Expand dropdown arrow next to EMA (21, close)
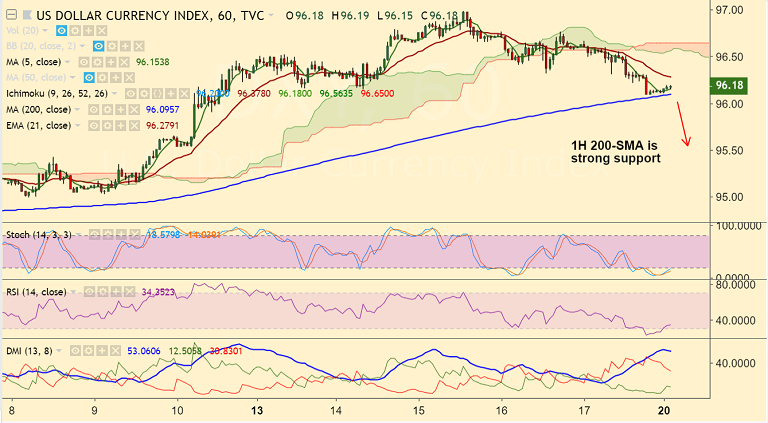This screenshot has width=768, height=423. (x=77, y=126)
